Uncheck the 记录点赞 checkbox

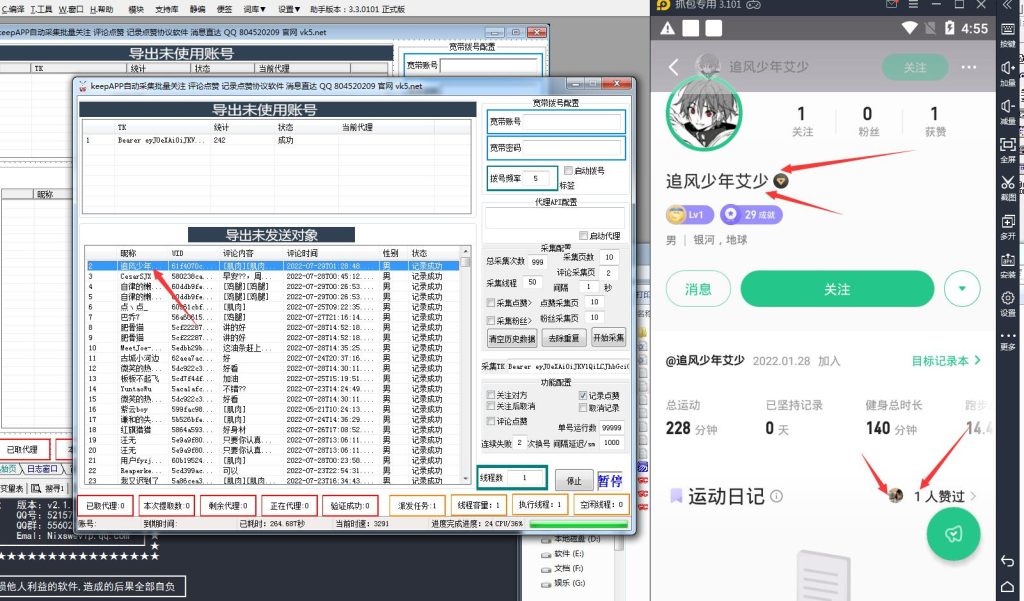[582, 395]
